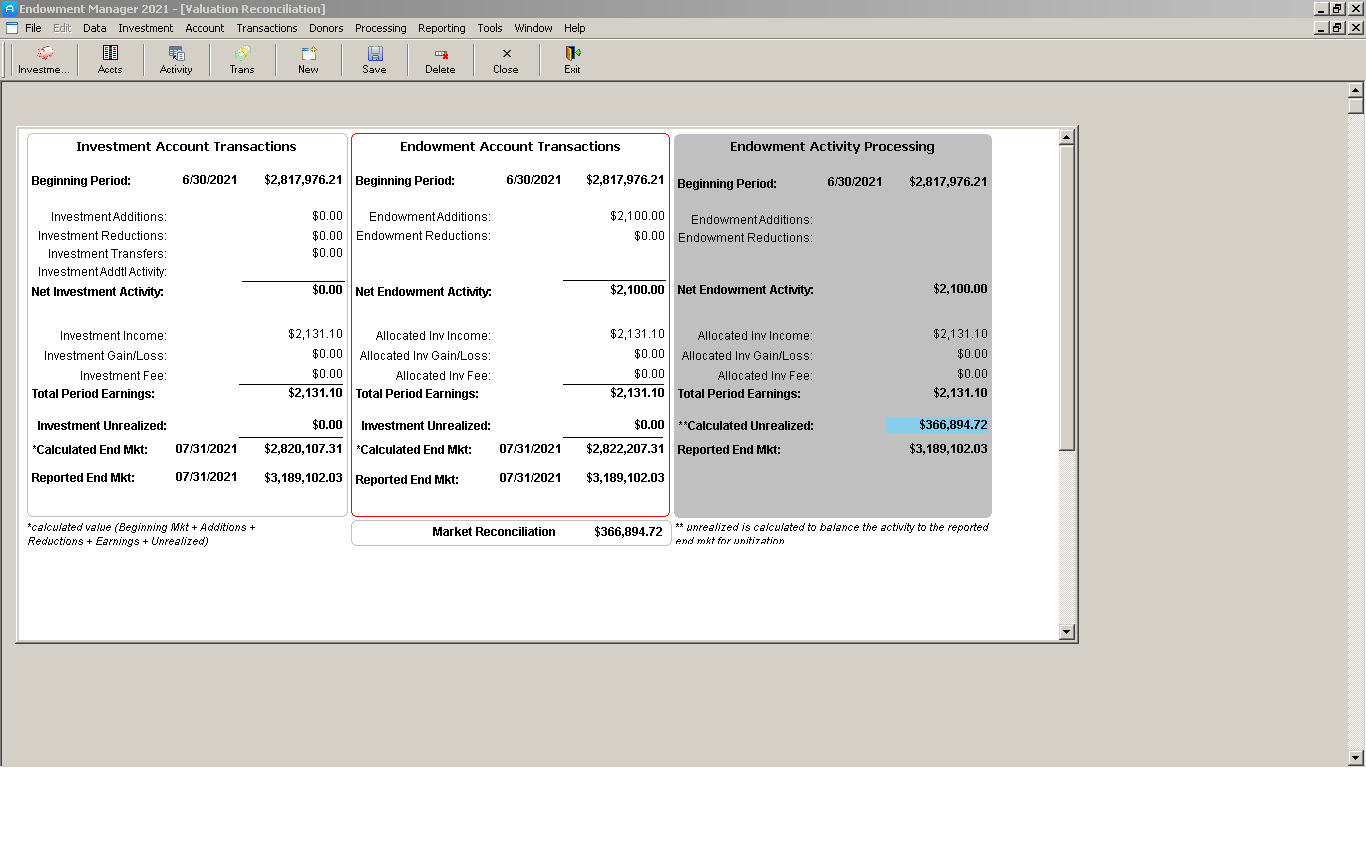1366x850 pixels.
Task: Open transactions via the Trans coins icon
Action: (241, 60)
